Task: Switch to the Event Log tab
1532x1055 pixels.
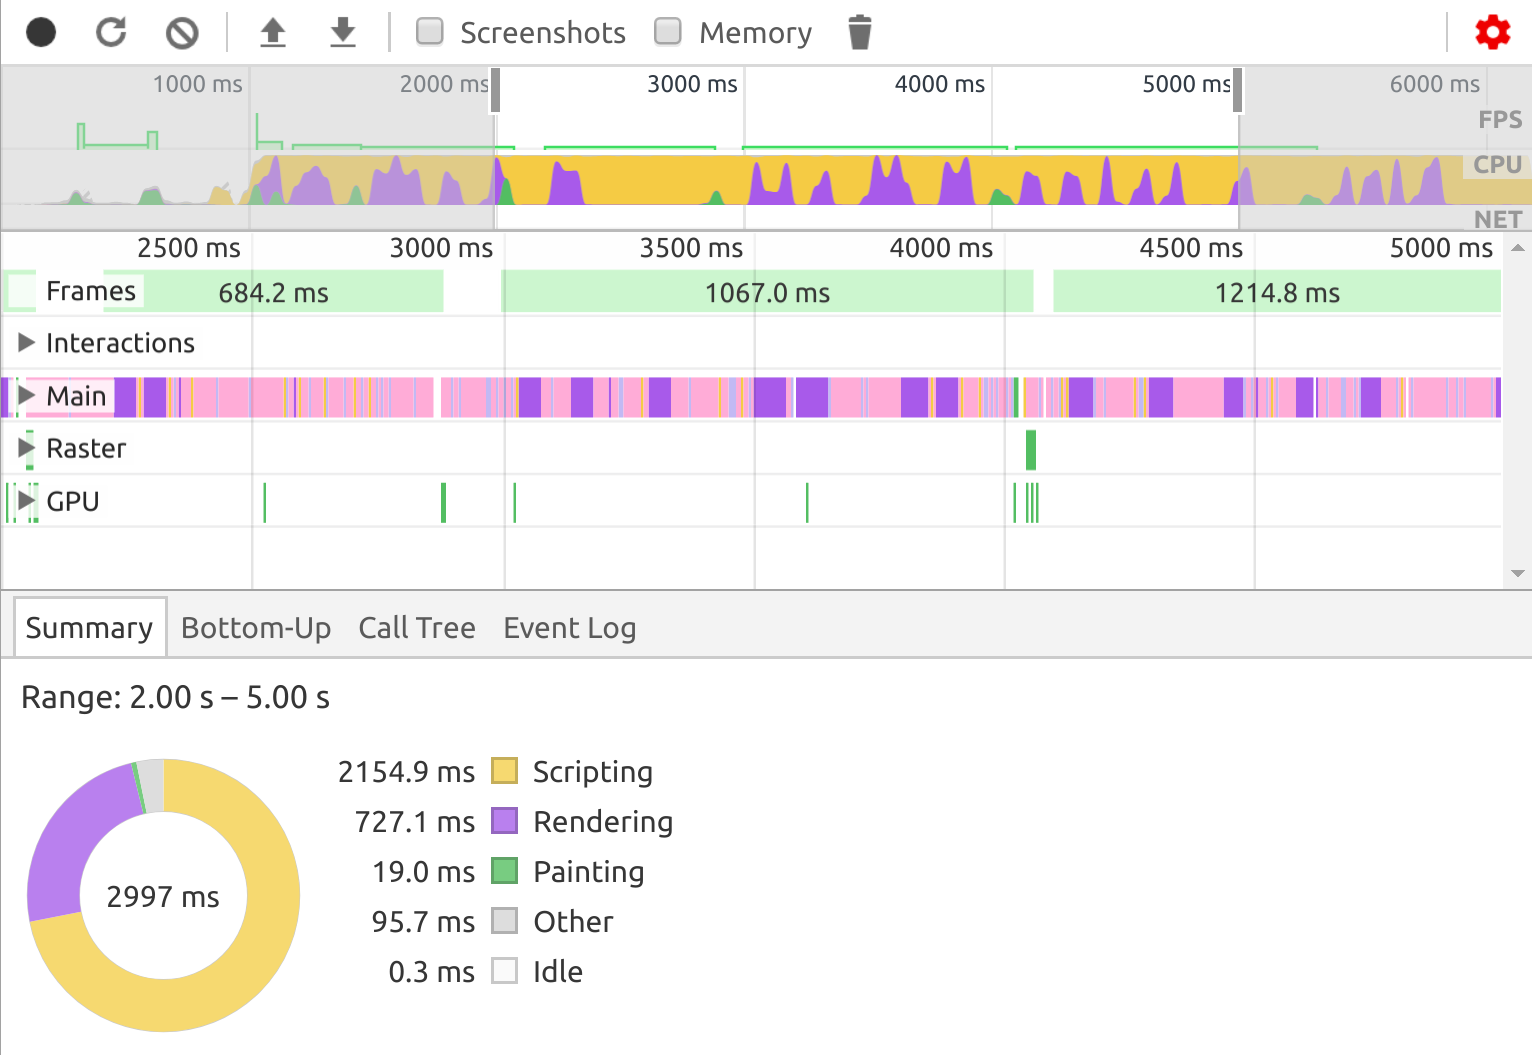Action: (569, 628)
